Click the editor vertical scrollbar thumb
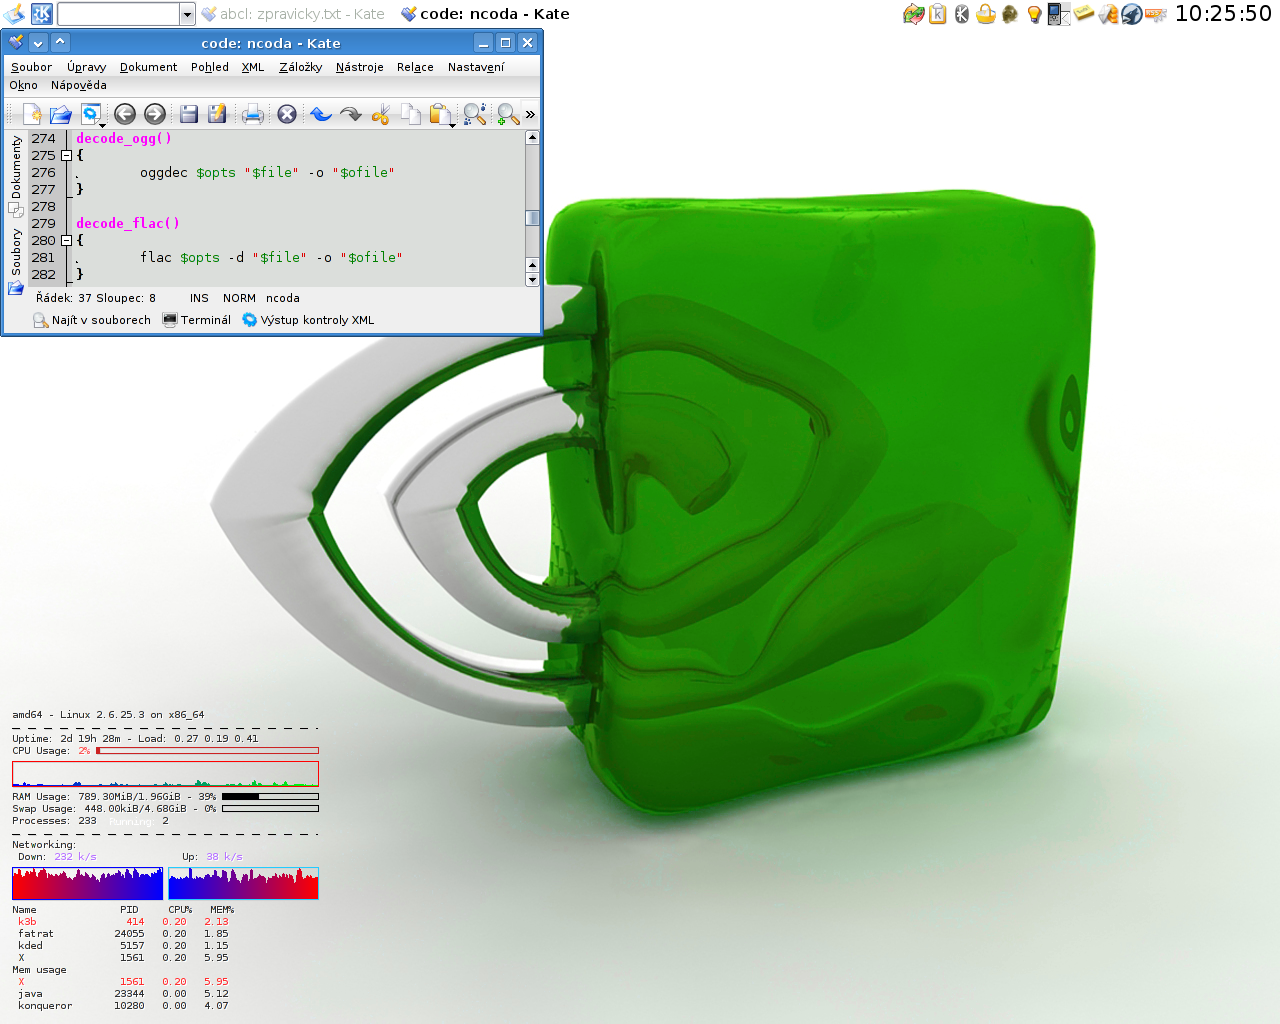 [532, 218]
